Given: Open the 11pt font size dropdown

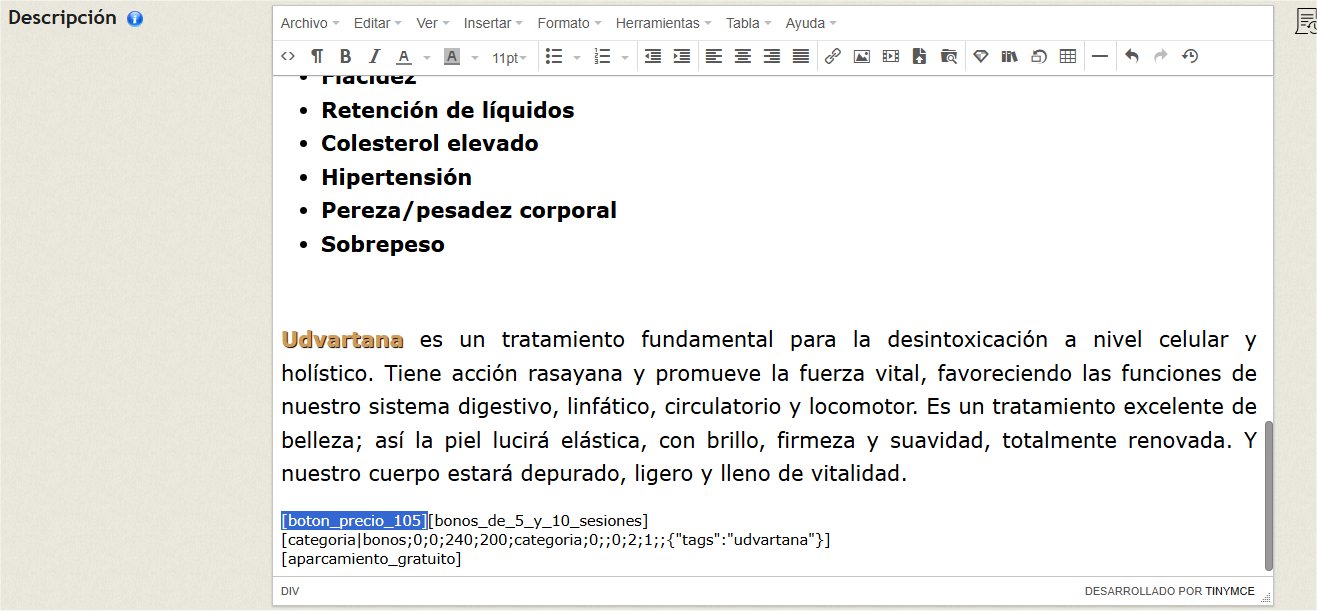Looking at the screenshot, I should [x=510, y=57].
